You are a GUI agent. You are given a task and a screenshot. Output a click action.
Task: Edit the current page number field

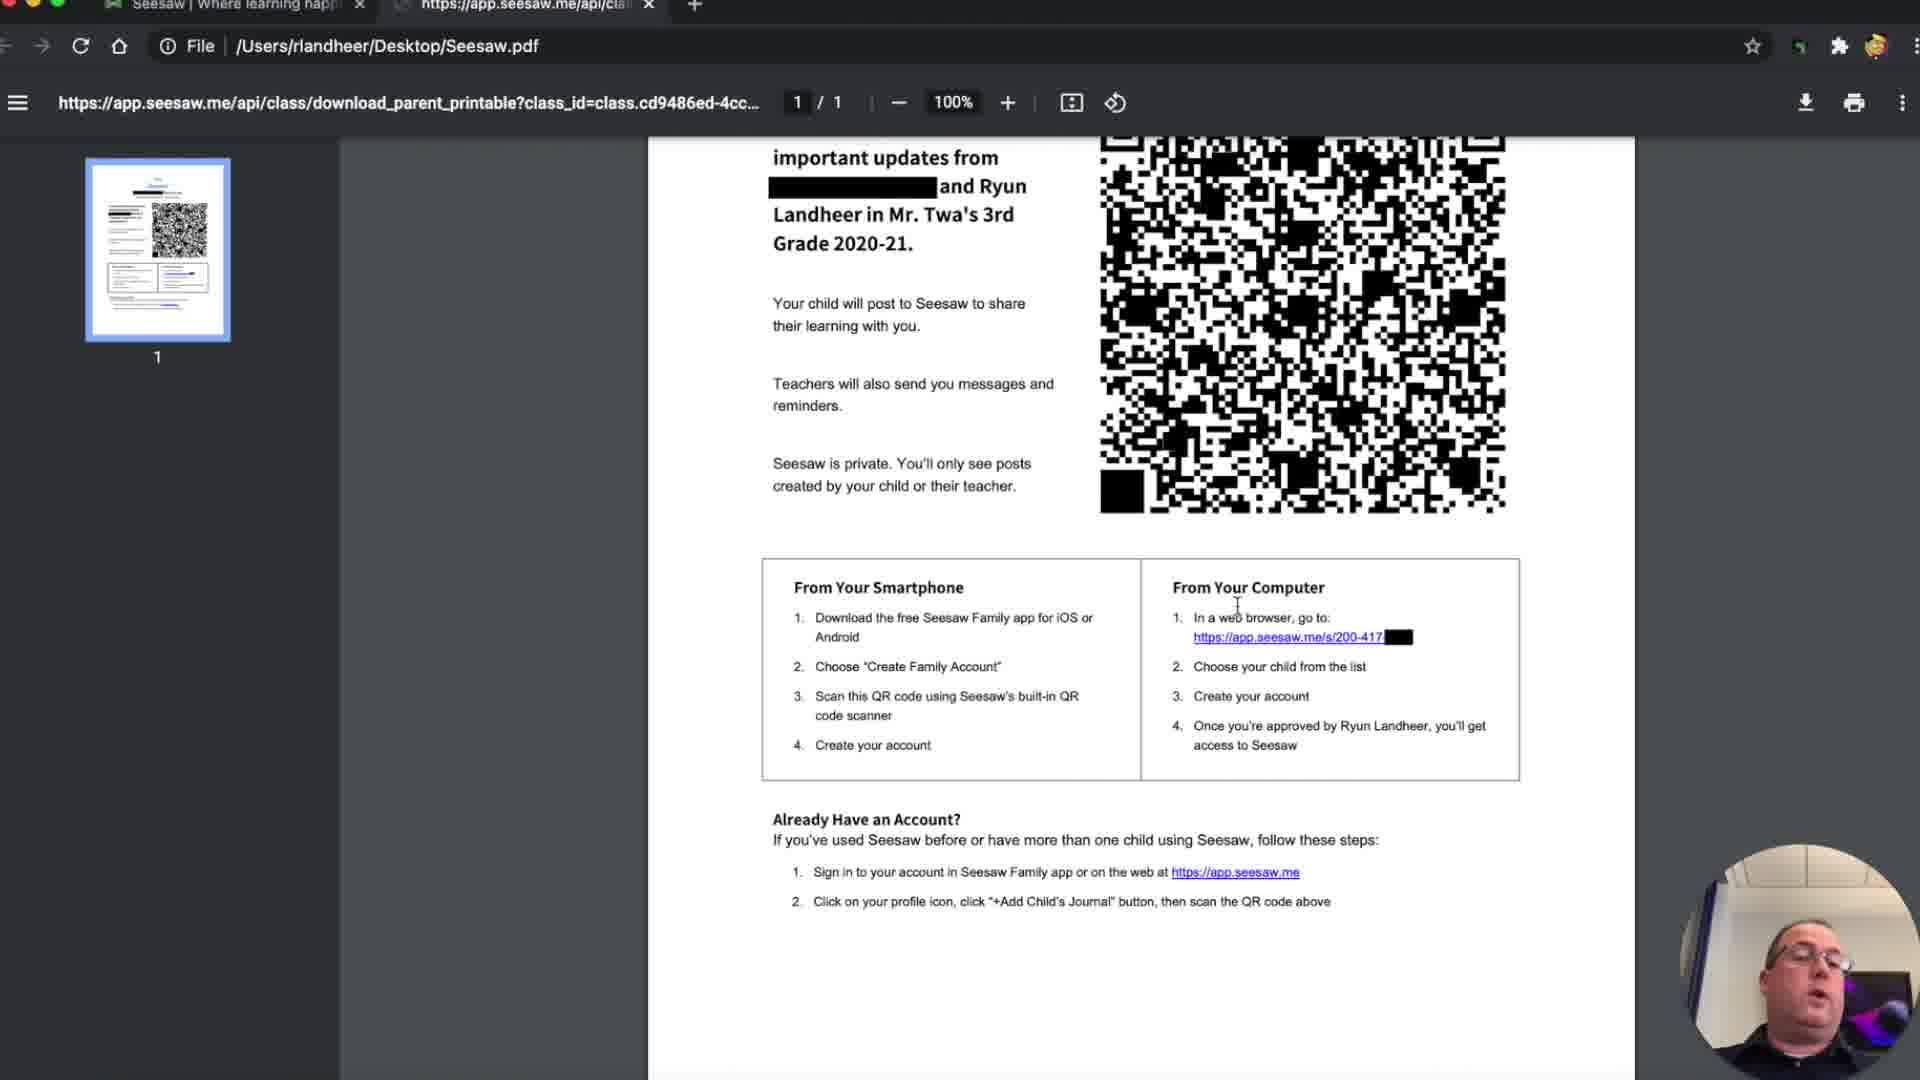(797, 103)
